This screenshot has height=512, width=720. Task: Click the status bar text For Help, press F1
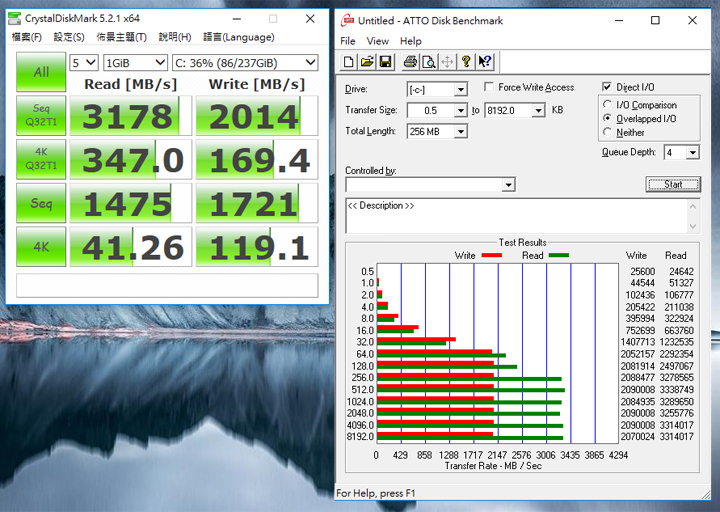[376, 493]
